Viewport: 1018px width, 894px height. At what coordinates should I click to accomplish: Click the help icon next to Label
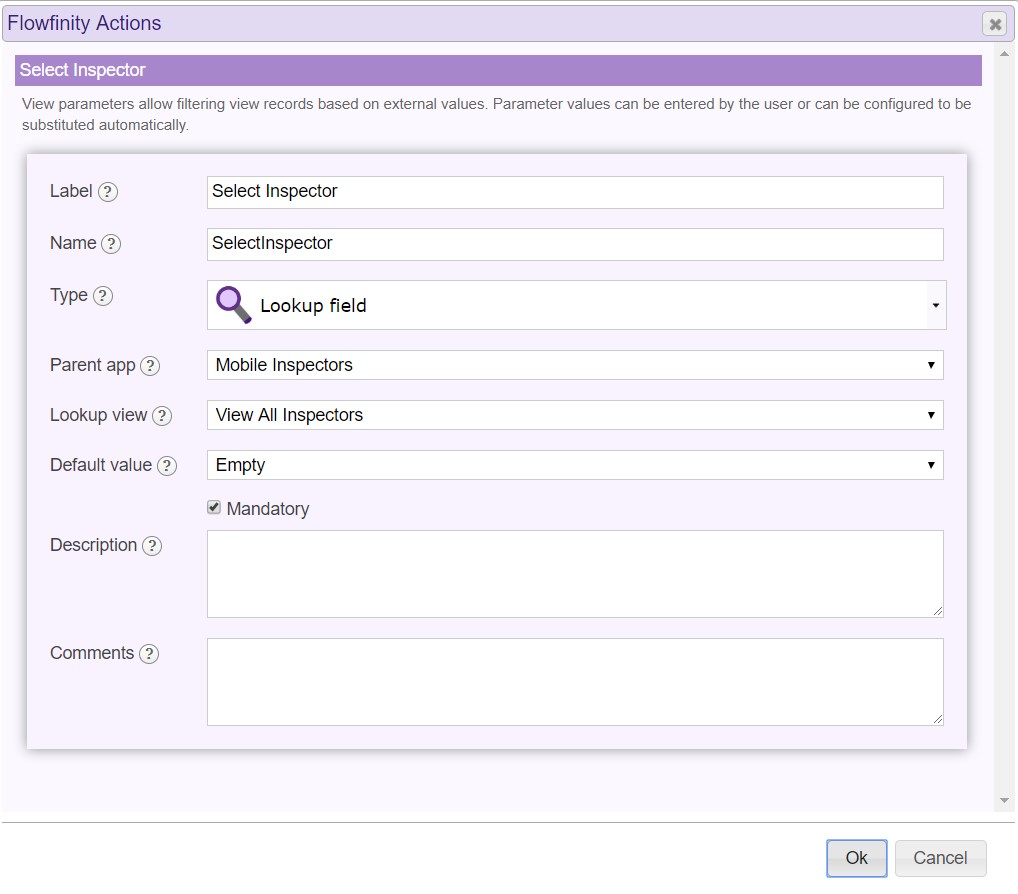coord(108,192)
